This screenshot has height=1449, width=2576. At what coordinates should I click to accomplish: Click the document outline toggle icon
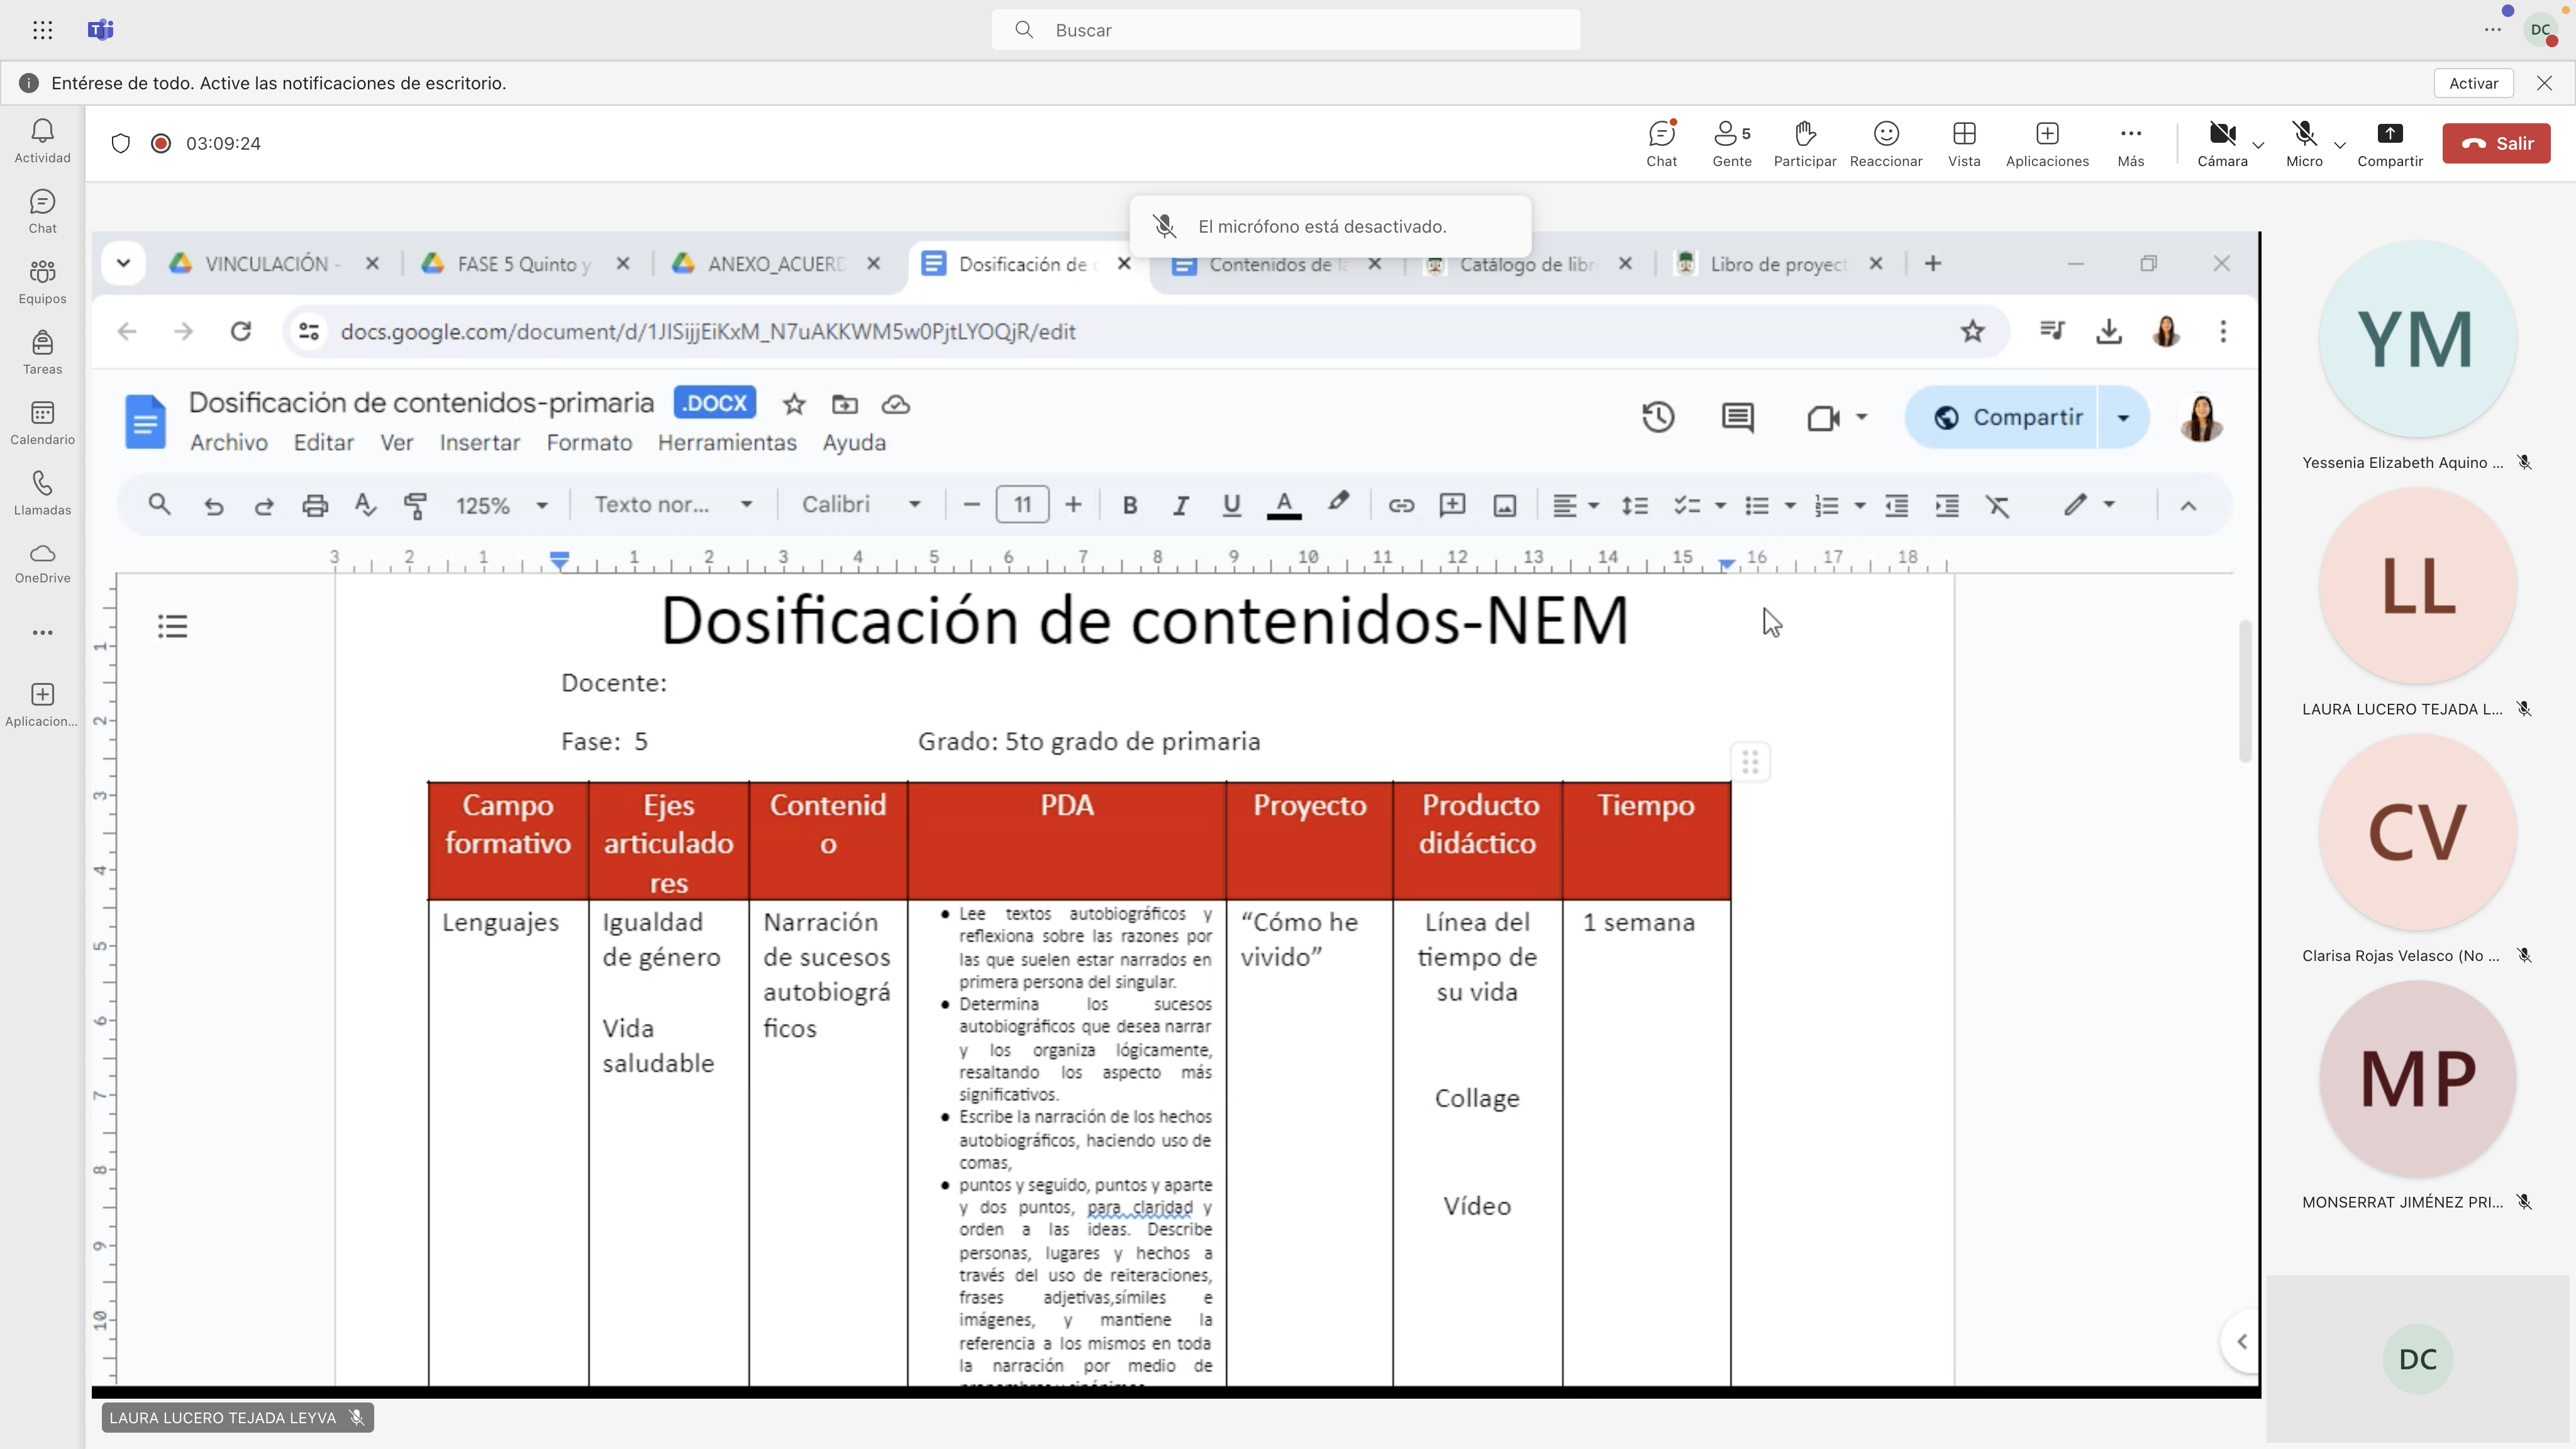coord(172,625)
